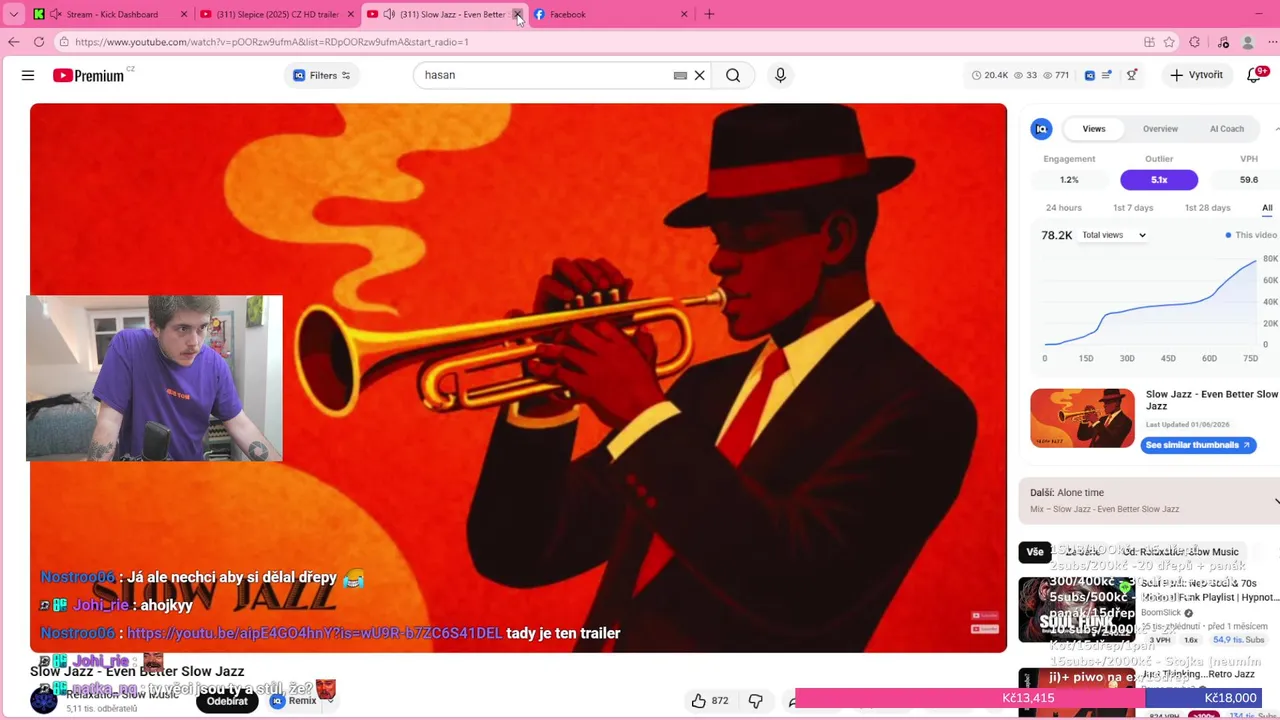The height and width of the screenshot is (720, 1280).
Task: Click Odebírat subscribe button
Action: point(227,701)
